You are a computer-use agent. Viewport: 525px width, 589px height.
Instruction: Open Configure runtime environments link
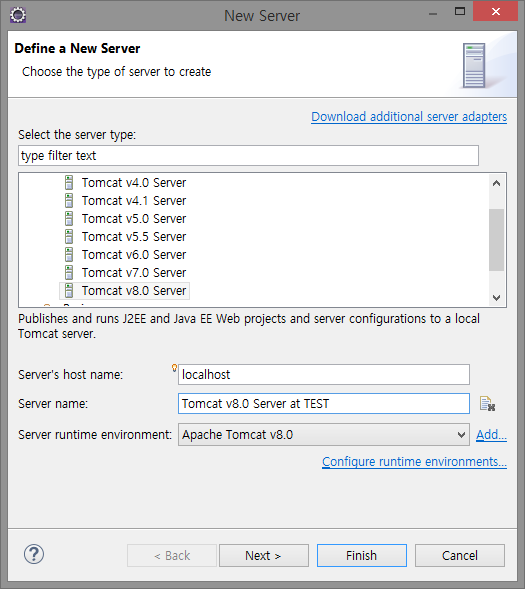click(x=414, y=462)
